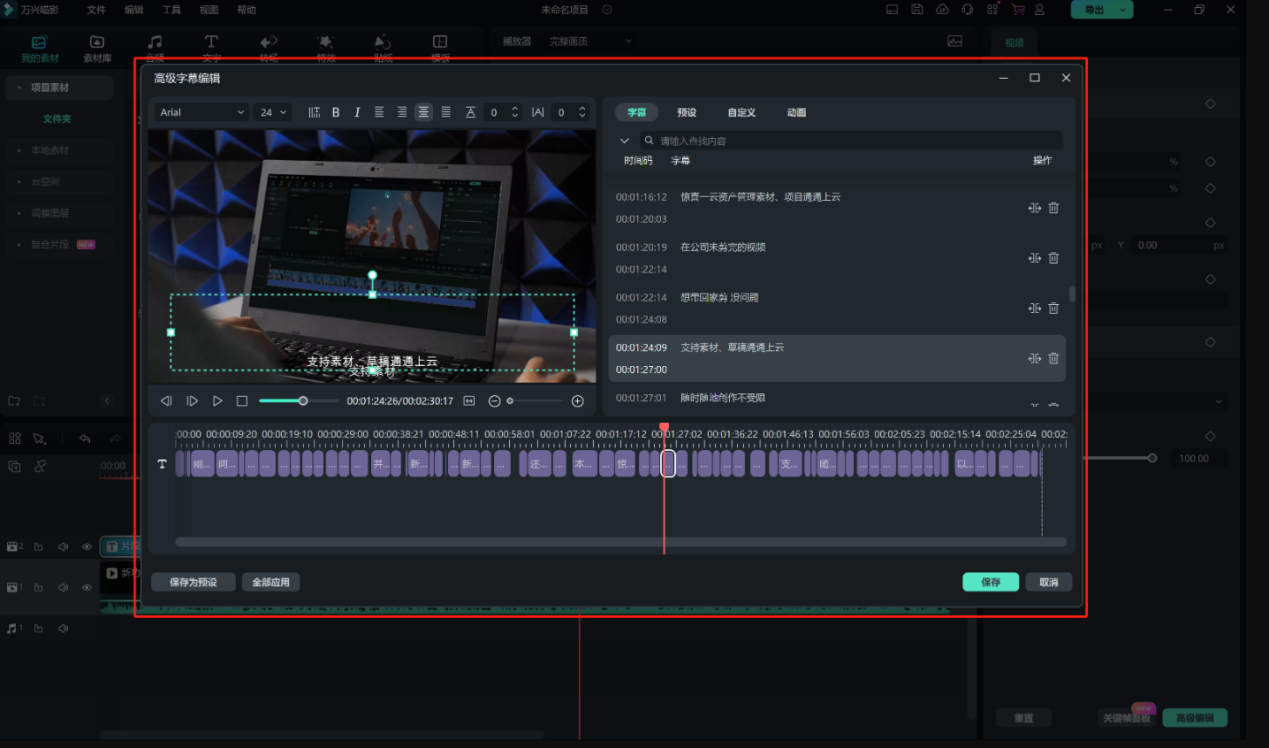Apply left text alignment

(x=380, y=113)
